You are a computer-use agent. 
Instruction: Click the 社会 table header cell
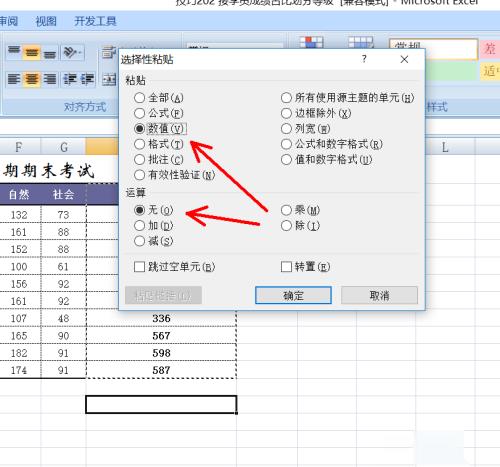(63, 194)
